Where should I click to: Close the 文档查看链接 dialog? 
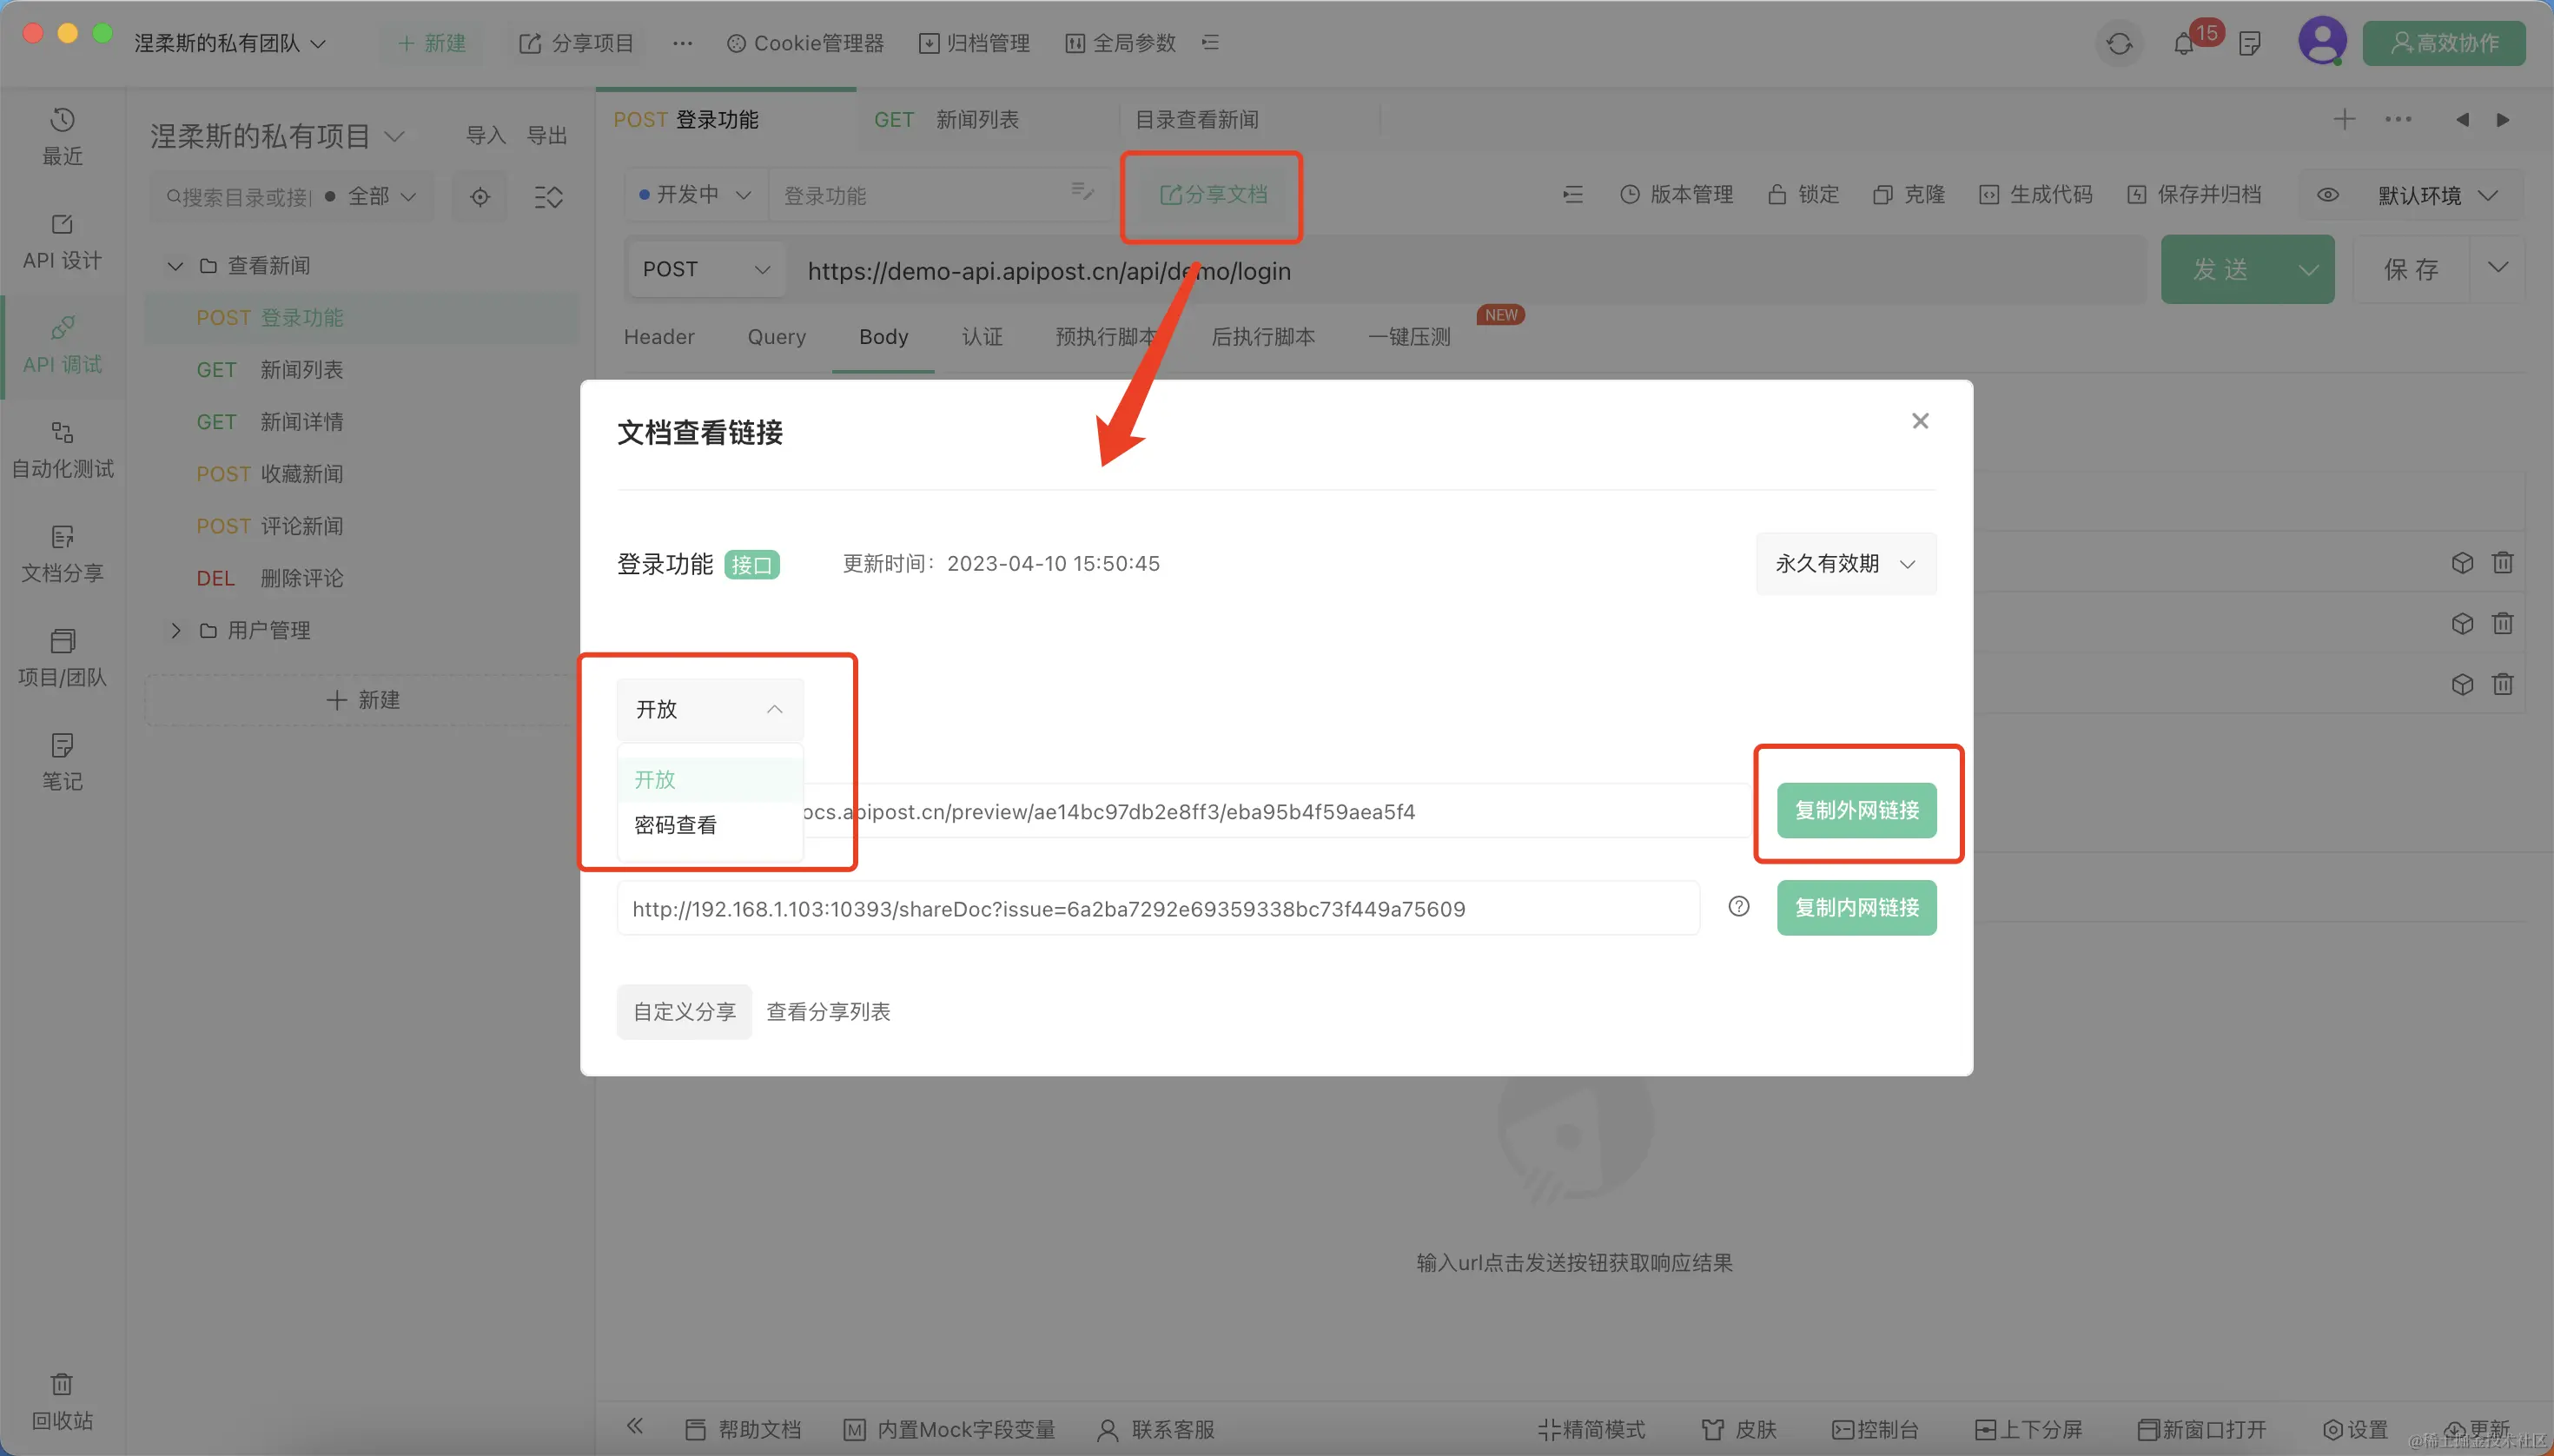coord(1920,421)
